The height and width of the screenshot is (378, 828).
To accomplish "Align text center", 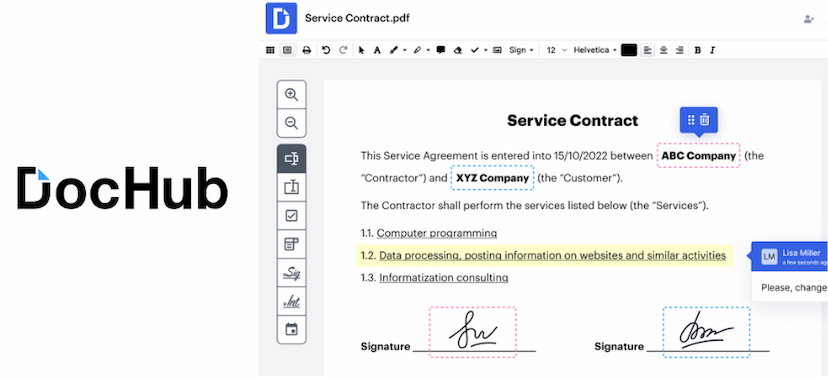I will tap(664, 50).
